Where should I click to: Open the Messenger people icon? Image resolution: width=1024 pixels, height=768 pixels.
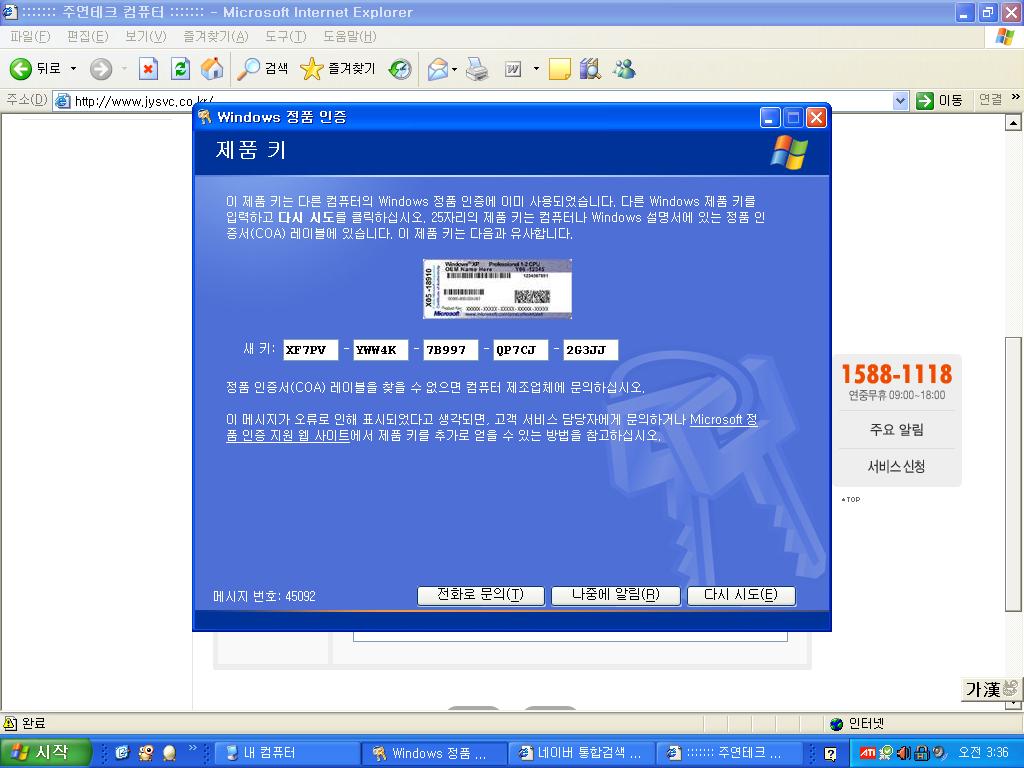tap(624, 69)
